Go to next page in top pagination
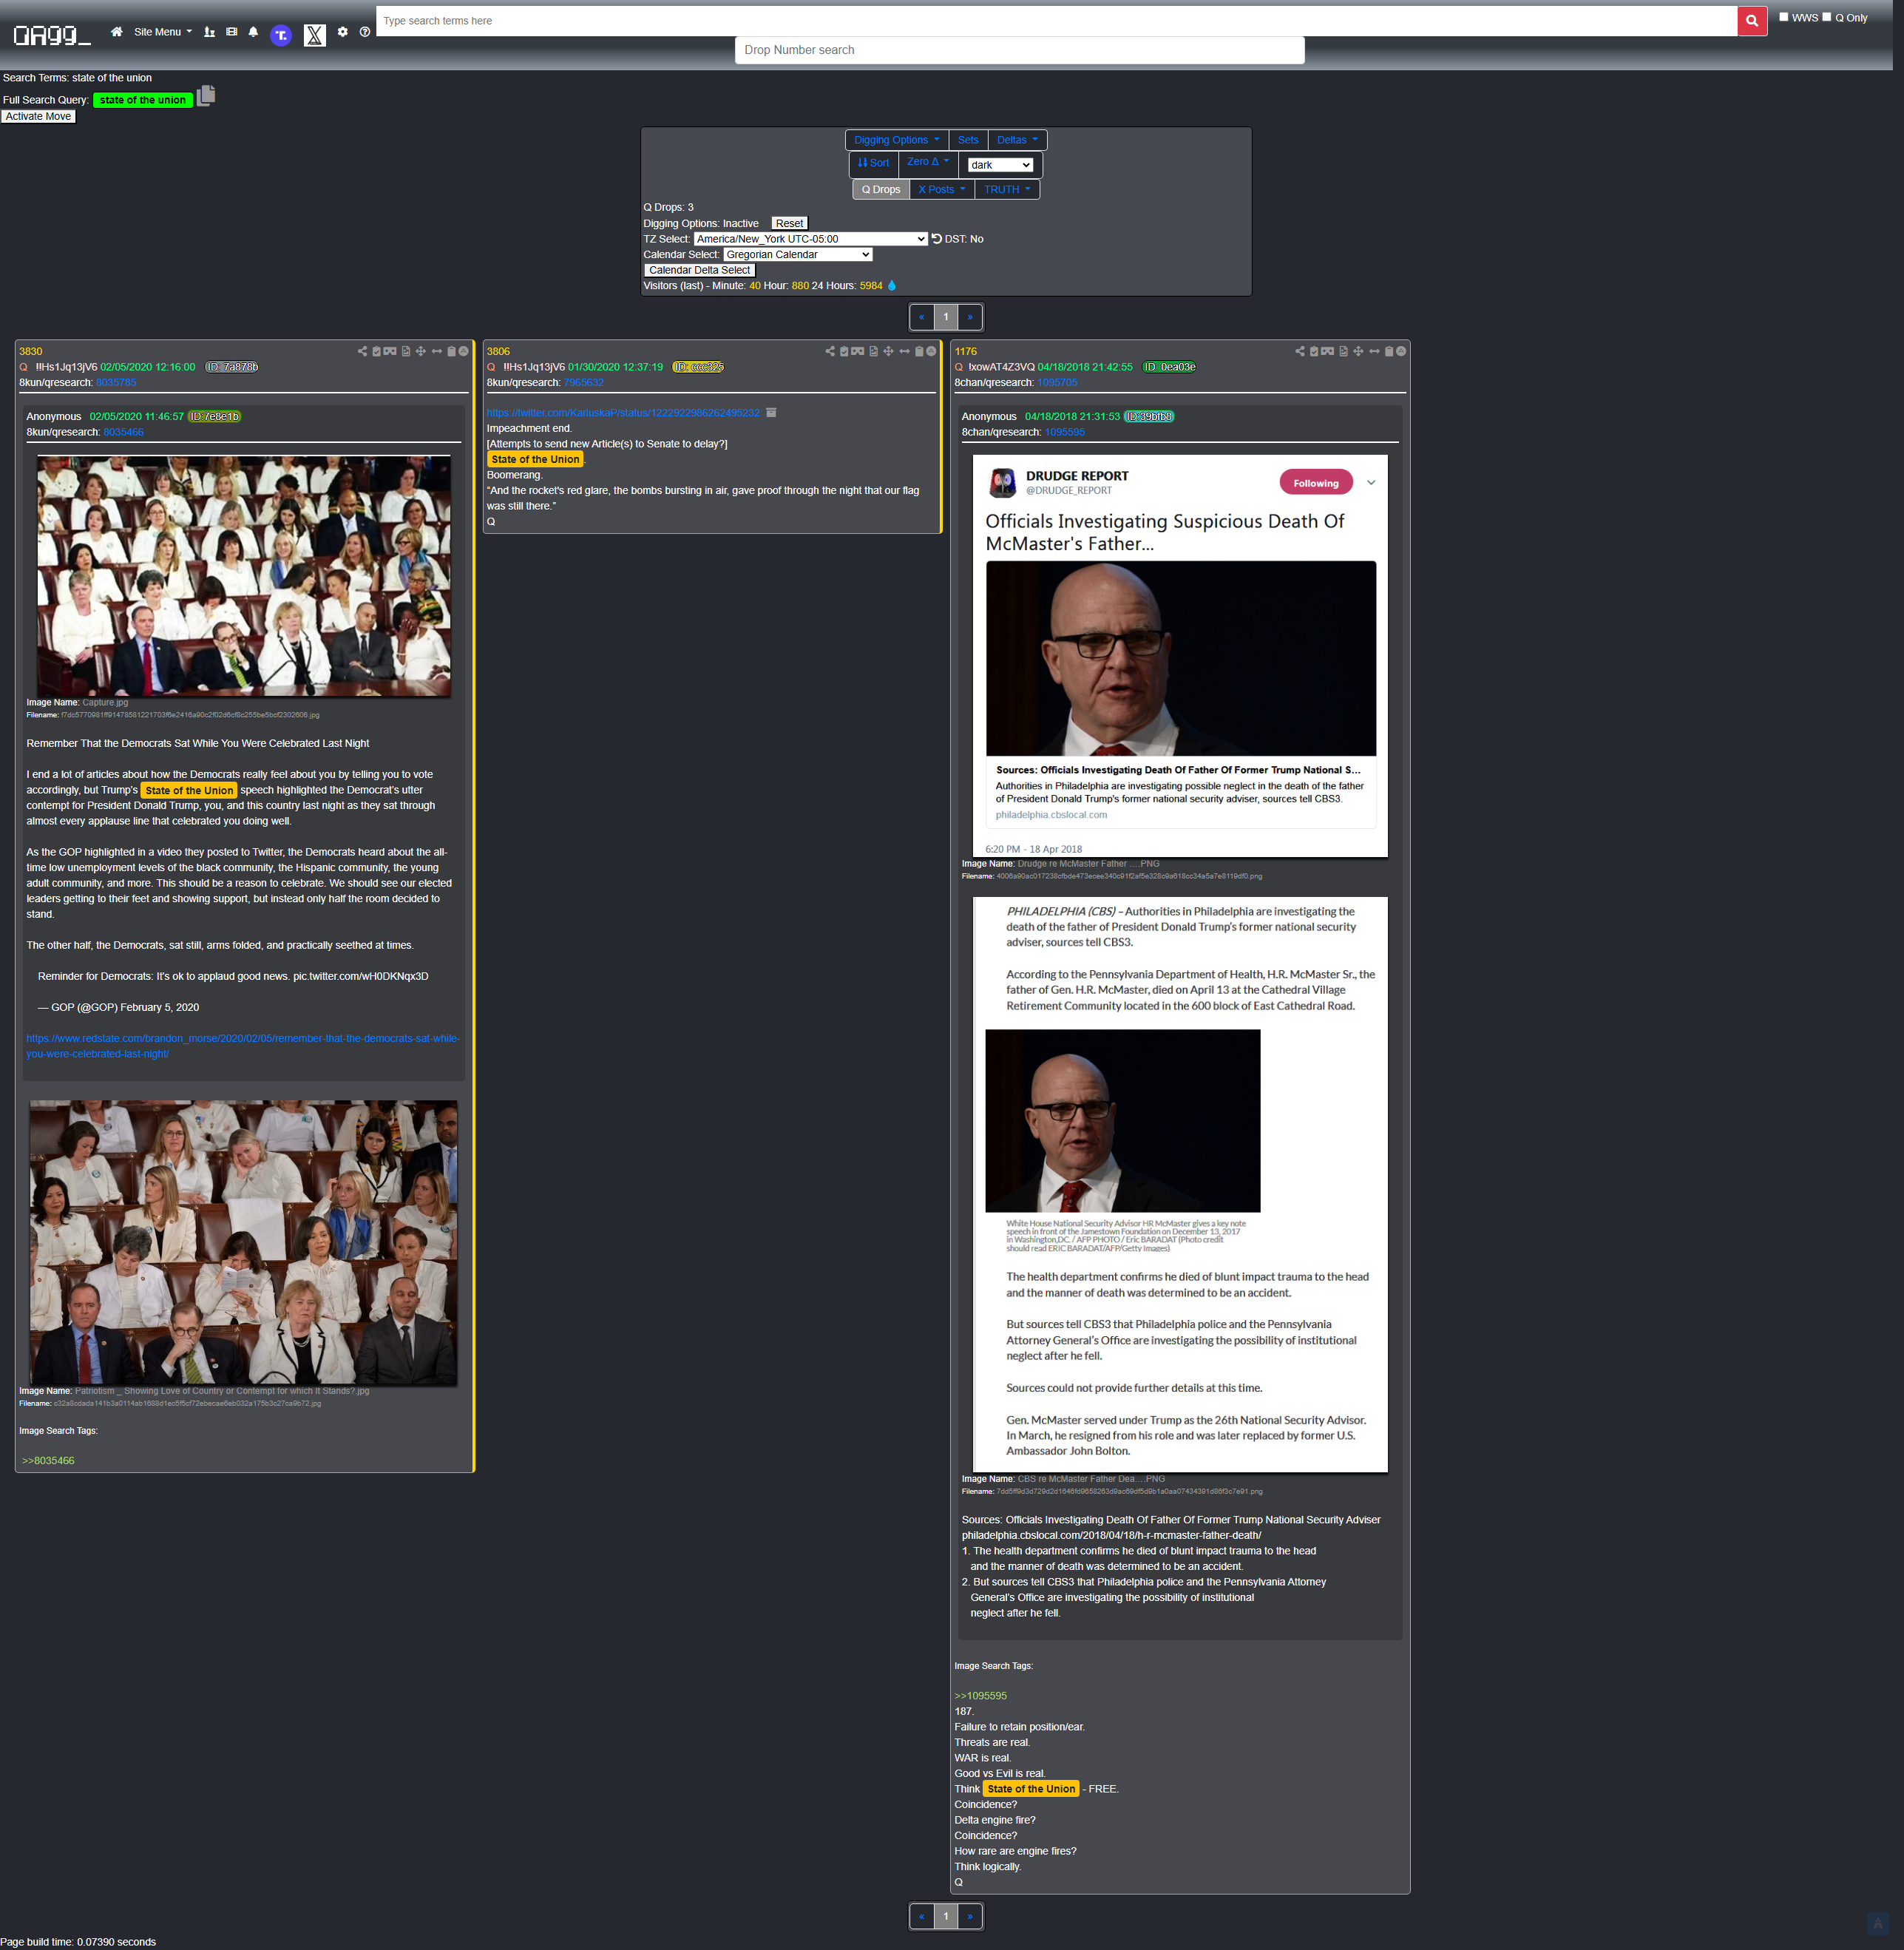Viewport: 1904px width, 1950px height. click(970, 317)
